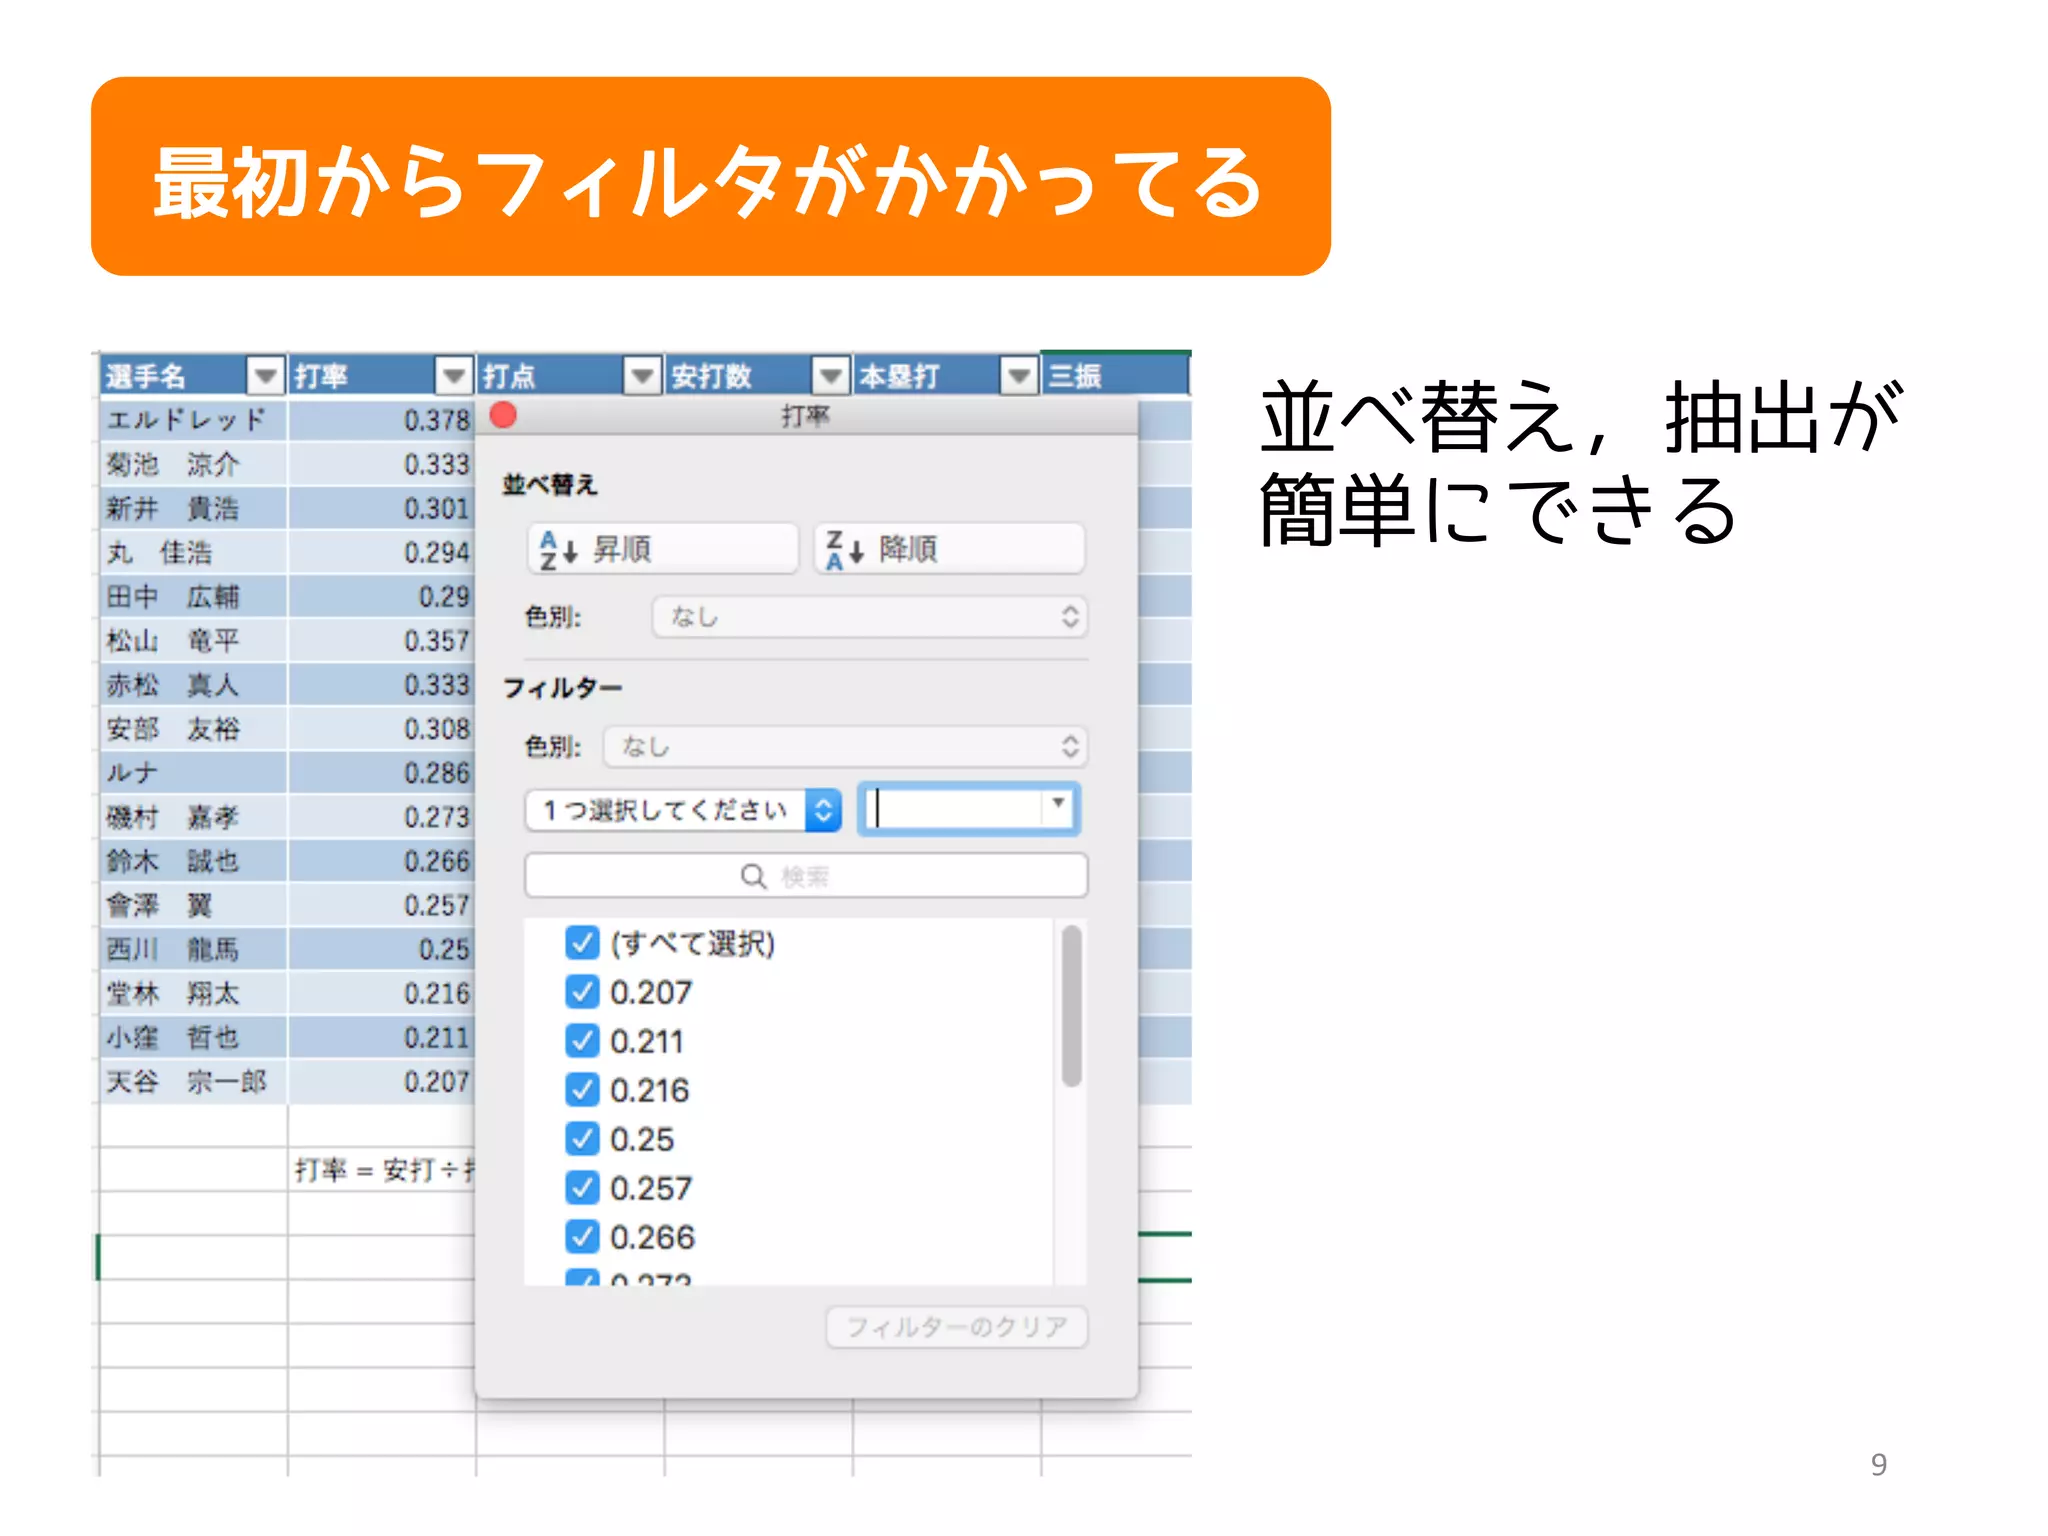This screenshot has height=1536, width=2048.
Task: Click the filter list scrollbar thumb
Action: click(1071, 1005)
